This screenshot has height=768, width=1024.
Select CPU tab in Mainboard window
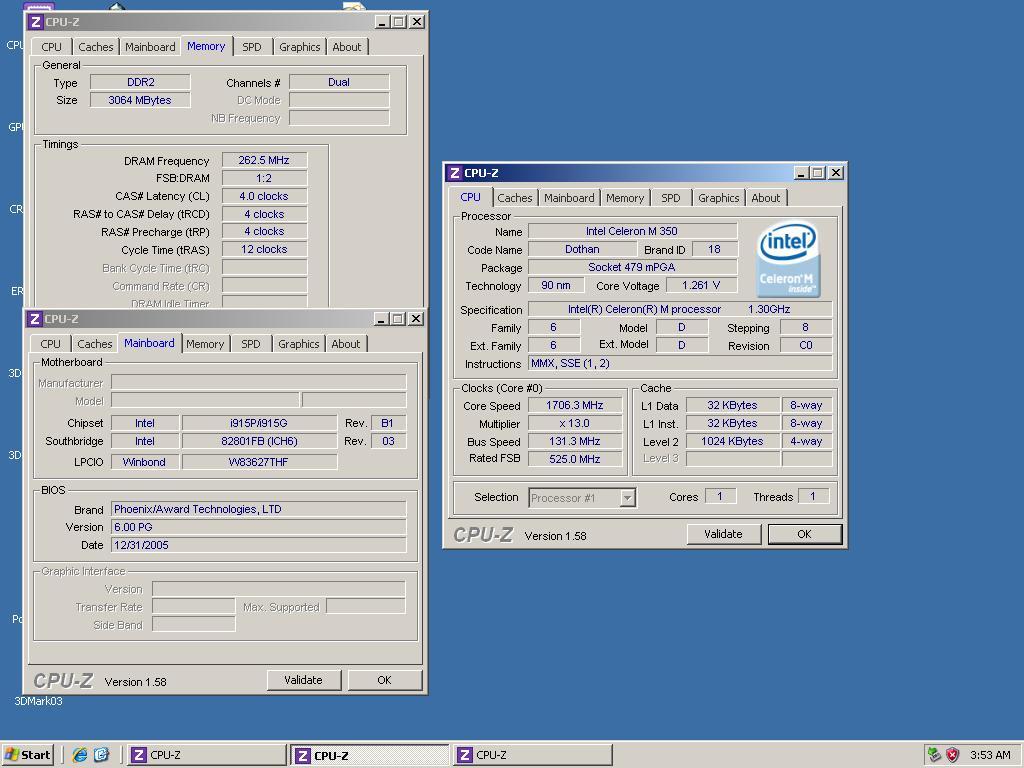(50, 344)
